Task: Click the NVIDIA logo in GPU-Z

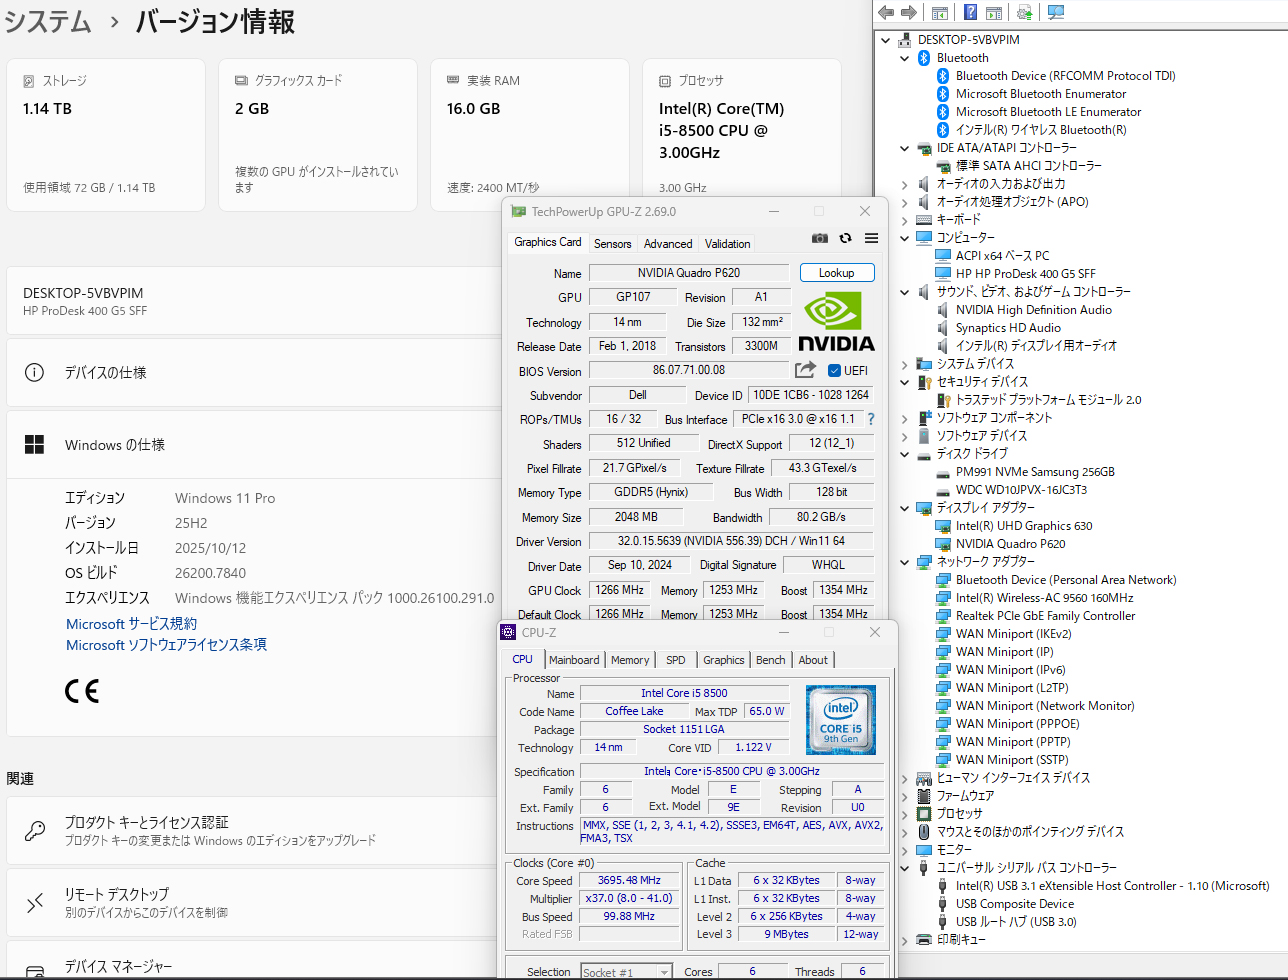Action: (836, 321)
